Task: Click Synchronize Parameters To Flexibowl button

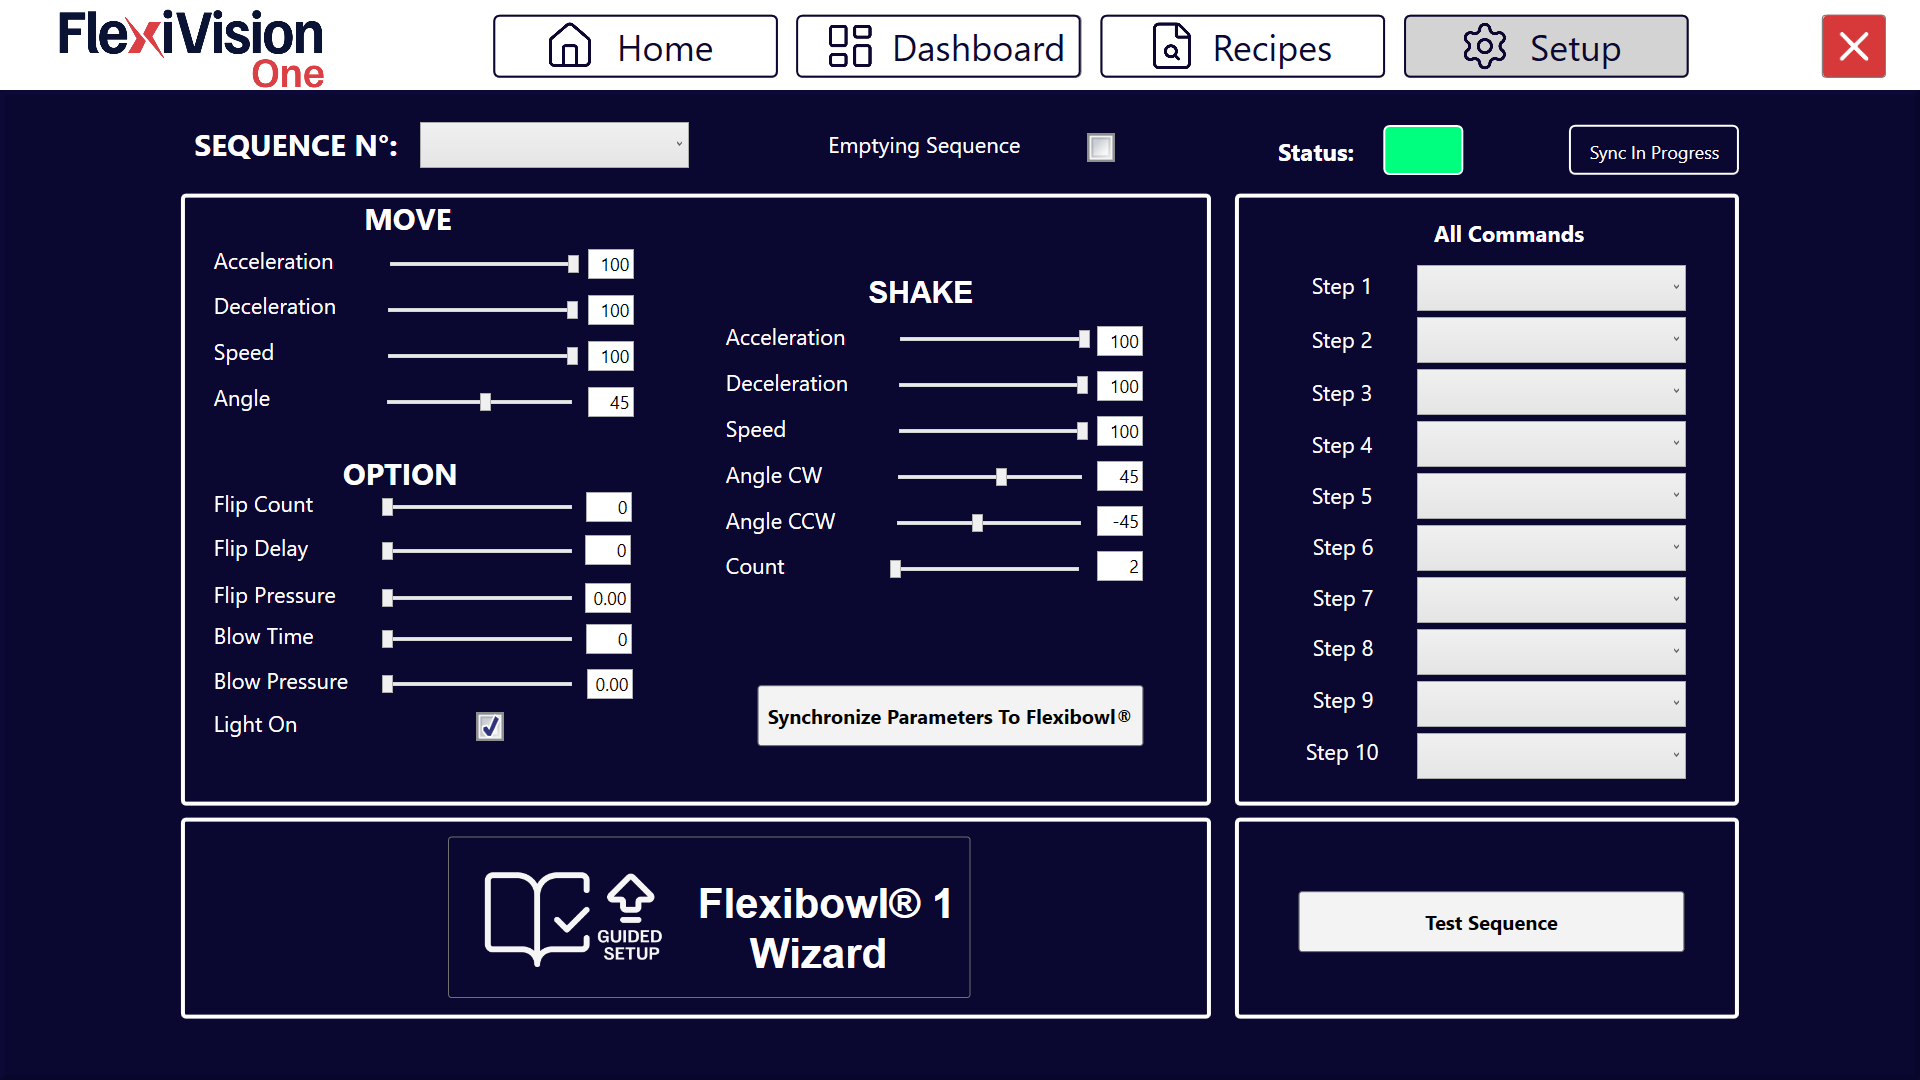Action: (950, 716)
